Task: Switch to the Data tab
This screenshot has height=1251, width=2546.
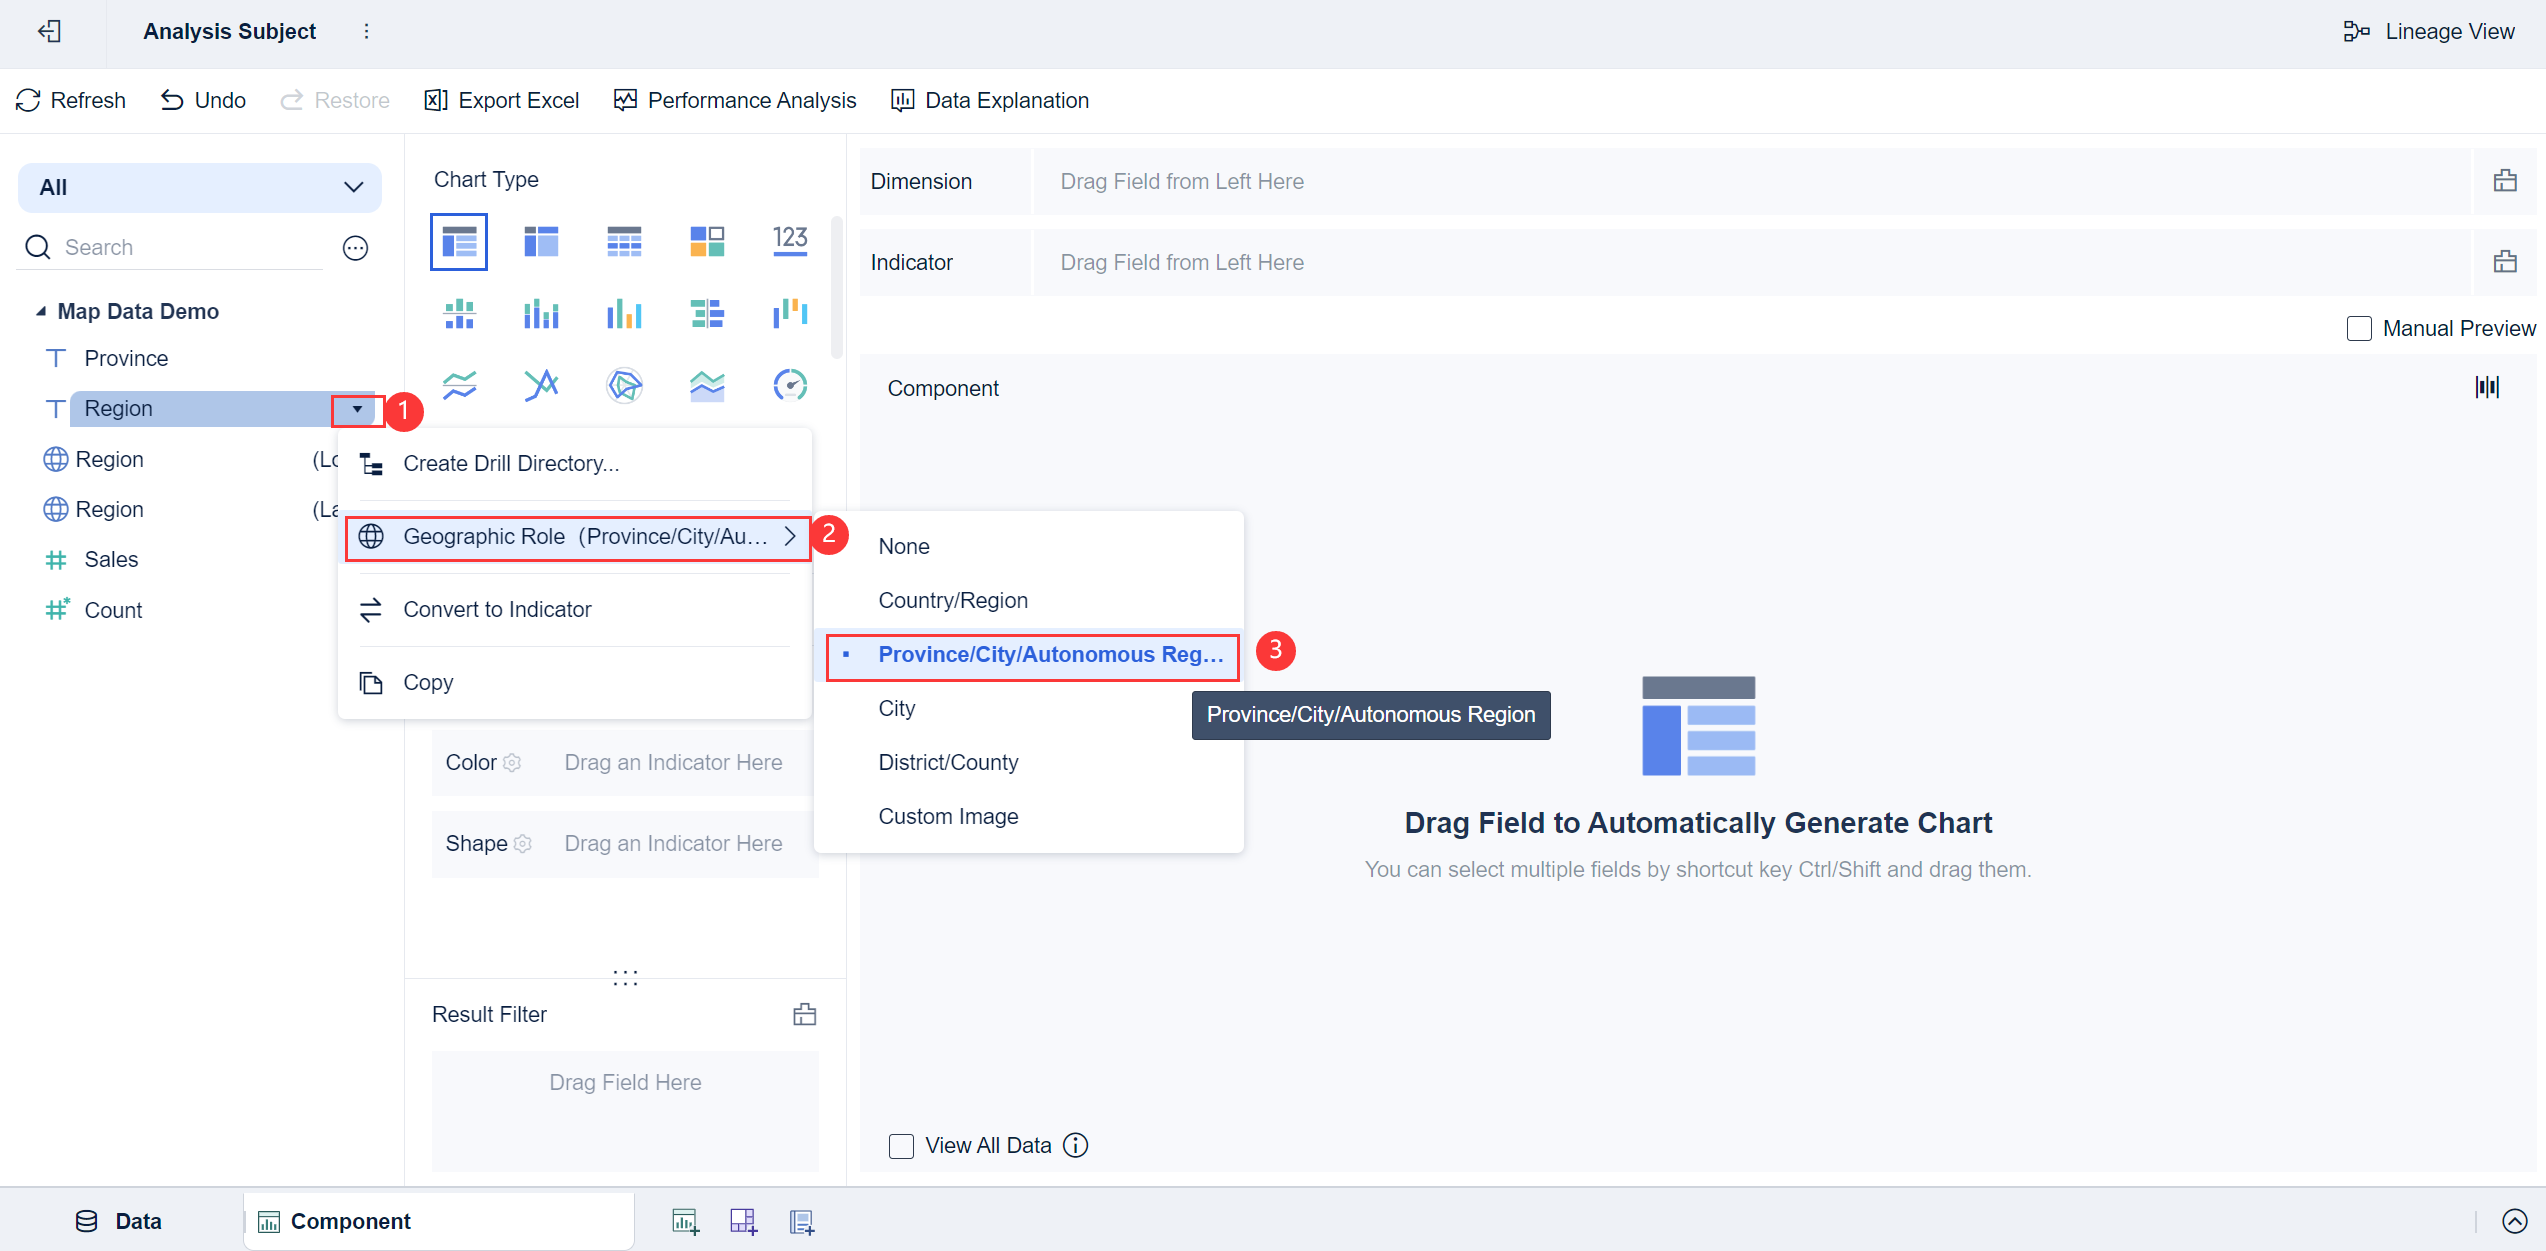Action: point(119,1221)
